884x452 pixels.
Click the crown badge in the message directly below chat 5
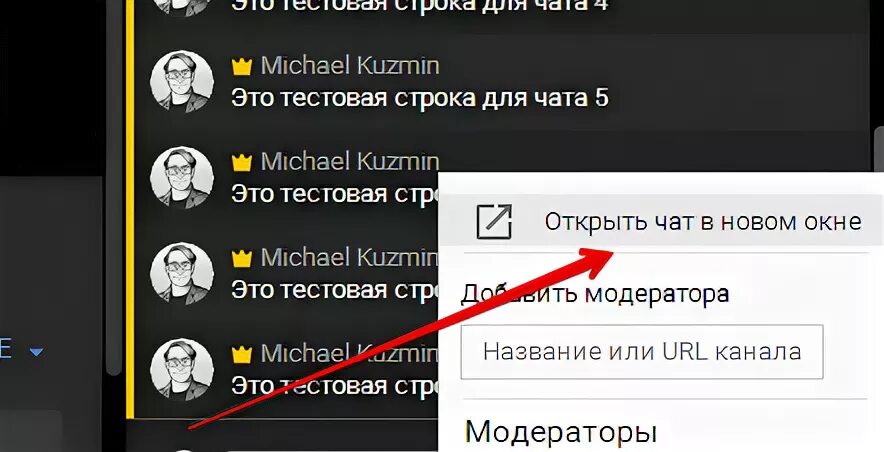tap(242, 163)
